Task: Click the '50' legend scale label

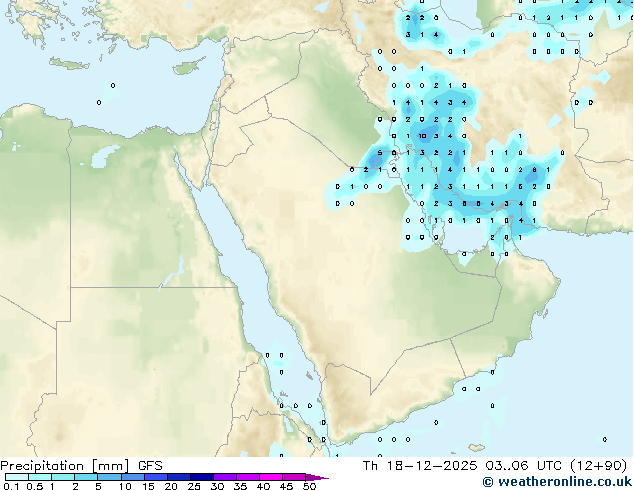Action: click(309, 486)
